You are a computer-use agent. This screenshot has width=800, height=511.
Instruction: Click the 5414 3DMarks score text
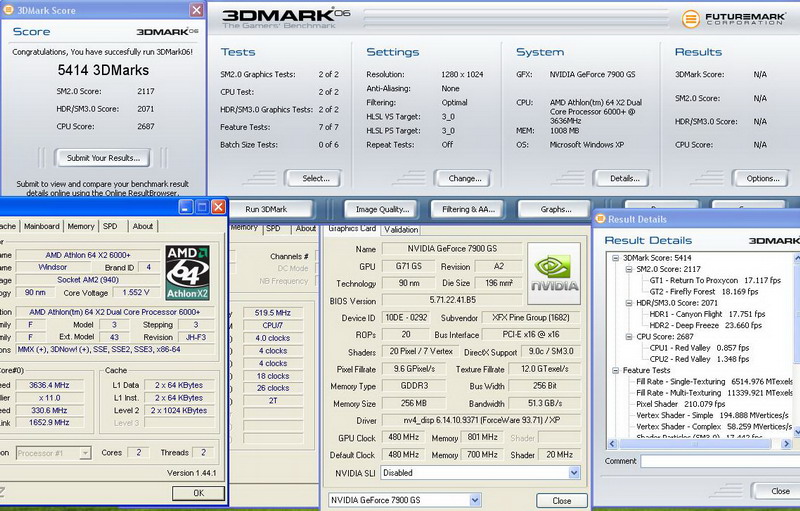point(103,70)
